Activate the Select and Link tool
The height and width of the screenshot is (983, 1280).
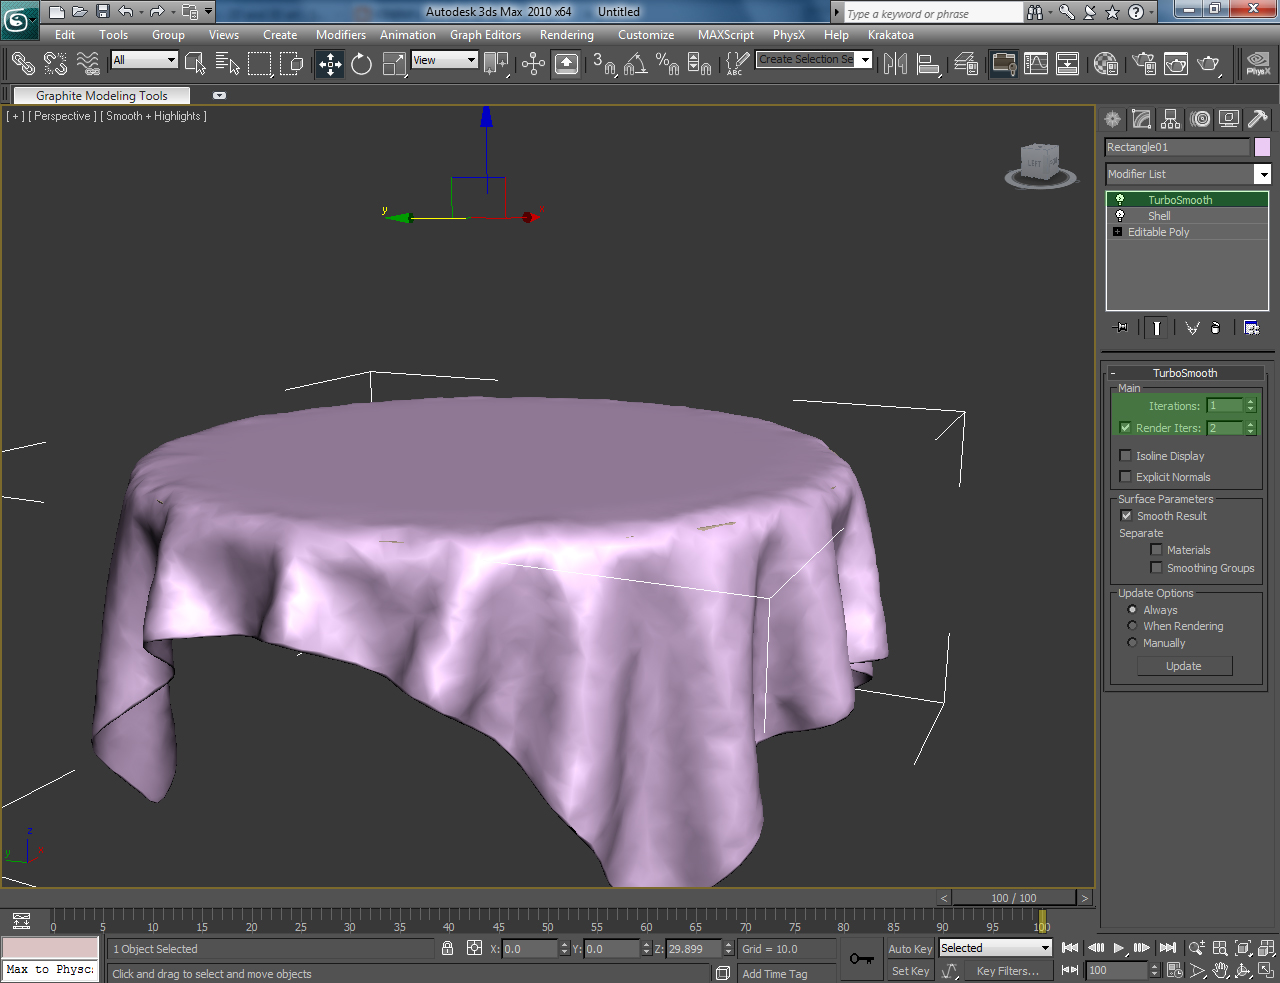point(22,63)
